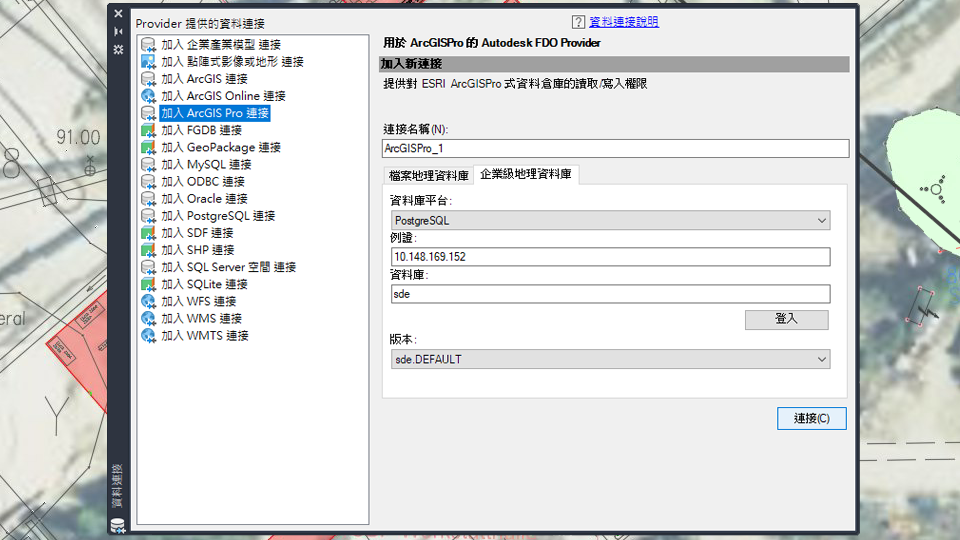Select 加入 WMS 連接
960x540 pixels.
pyautogui.click(x=201, y=319)
